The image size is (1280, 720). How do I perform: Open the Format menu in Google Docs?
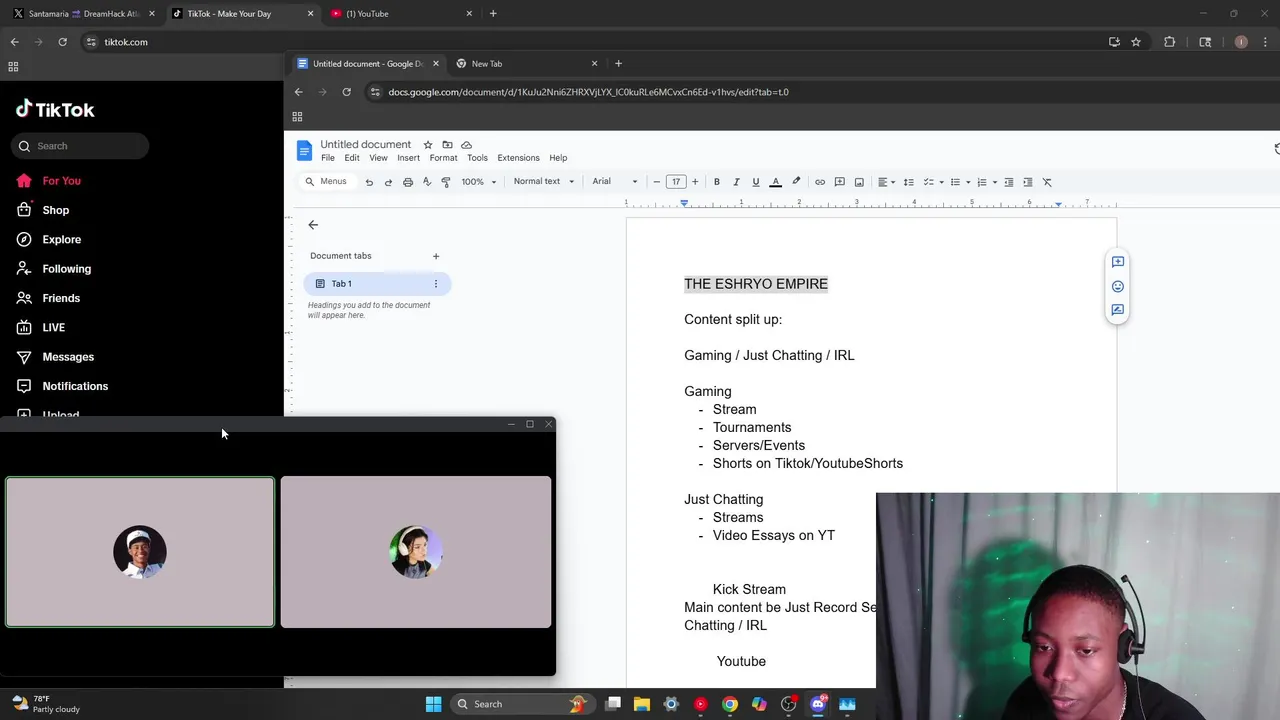[x=443, y=158]
